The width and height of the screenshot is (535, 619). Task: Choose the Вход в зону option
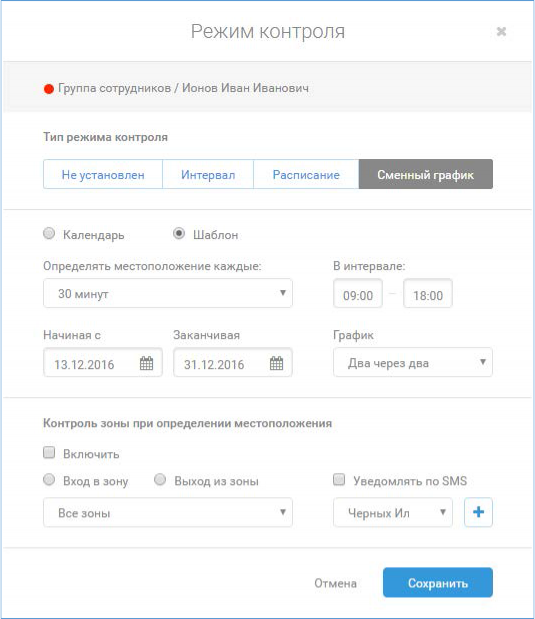pos(49,480)
